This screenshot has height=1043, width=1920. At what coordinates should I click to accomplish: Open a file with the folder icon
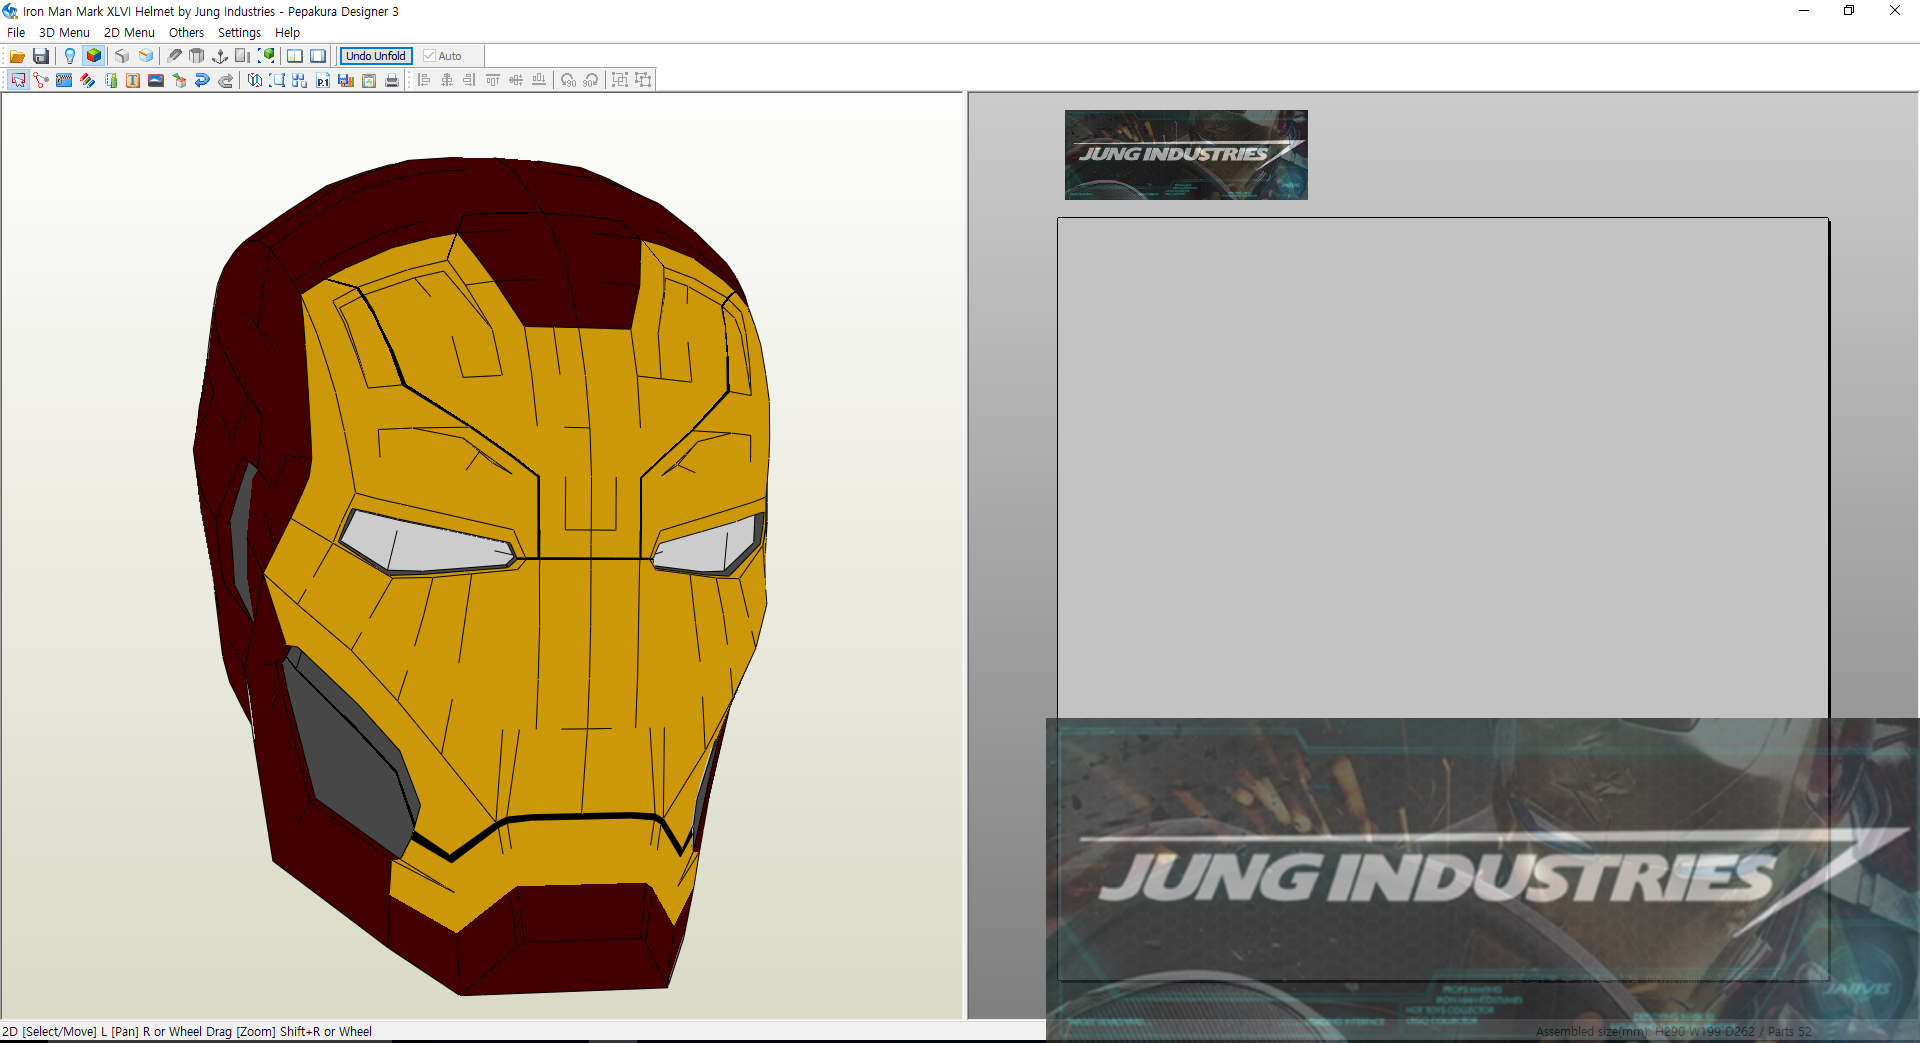coord(17,56)
